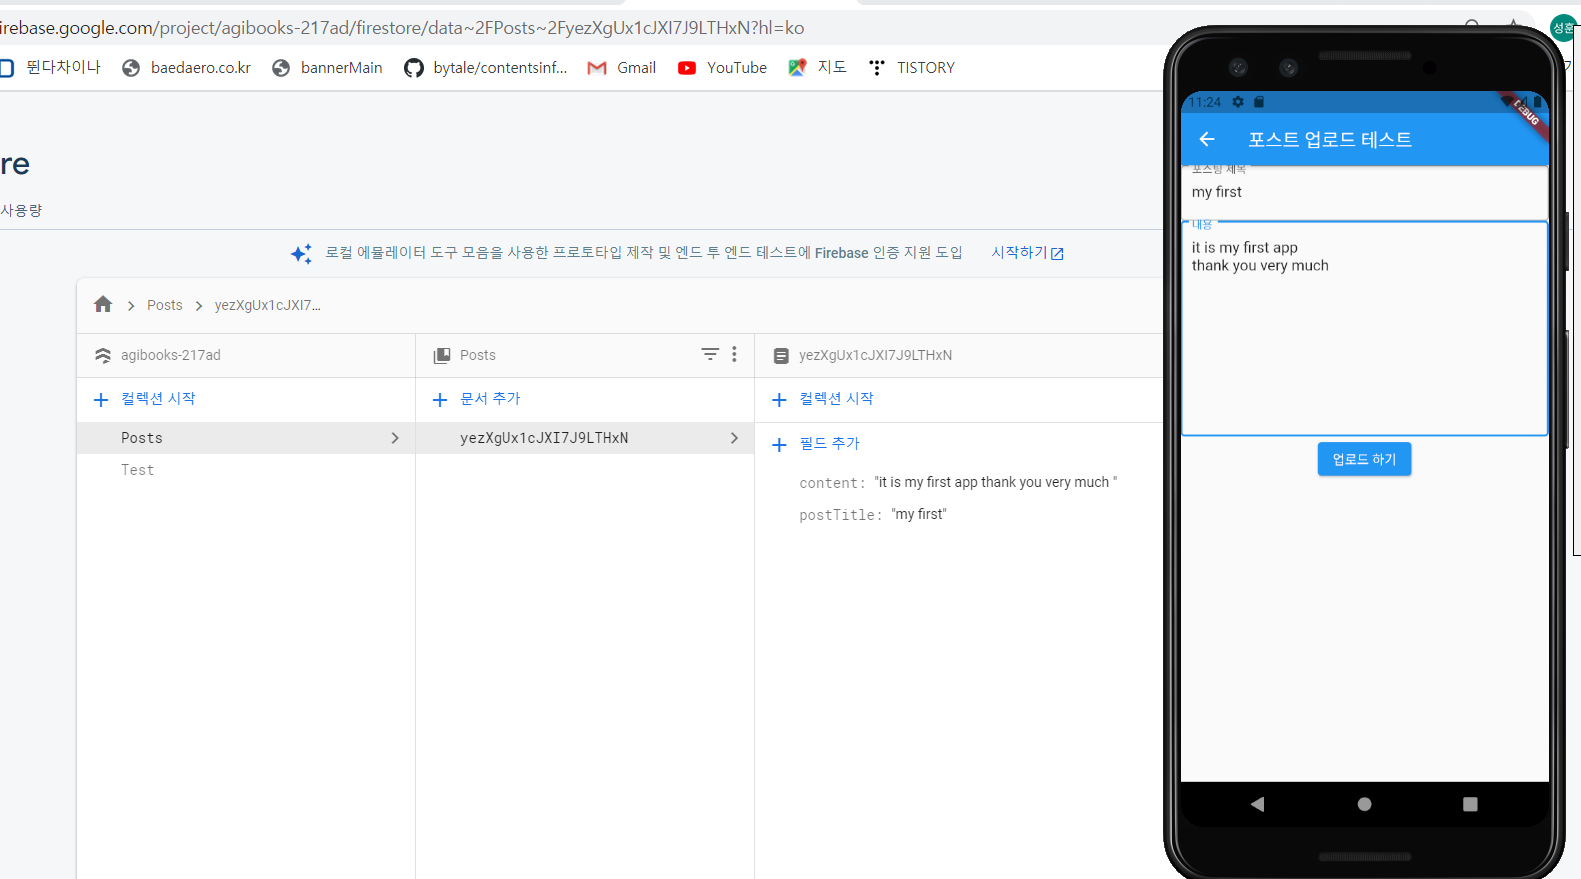Open the baedaero.co.kr bookmark
The image size is (1581, 879).
pyautogui.click(x=186, y=68)
